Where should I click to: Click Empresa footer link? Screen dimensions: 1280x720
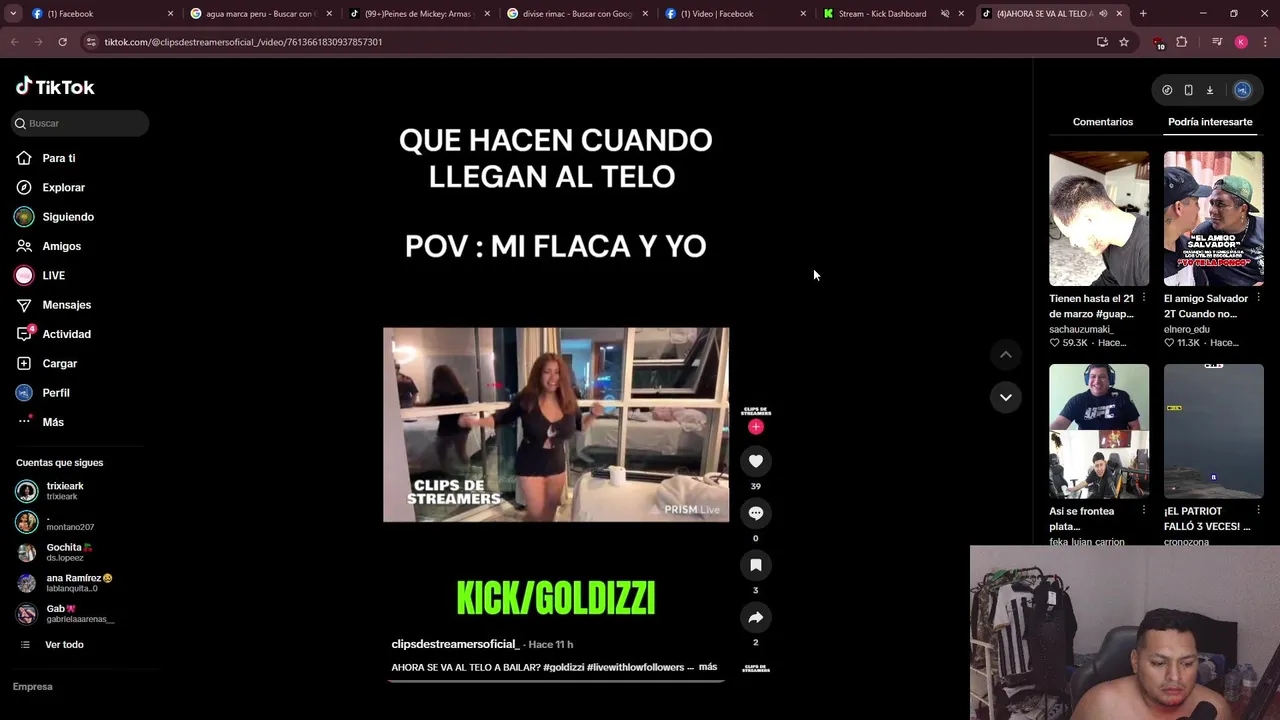(x=33, y=687)
